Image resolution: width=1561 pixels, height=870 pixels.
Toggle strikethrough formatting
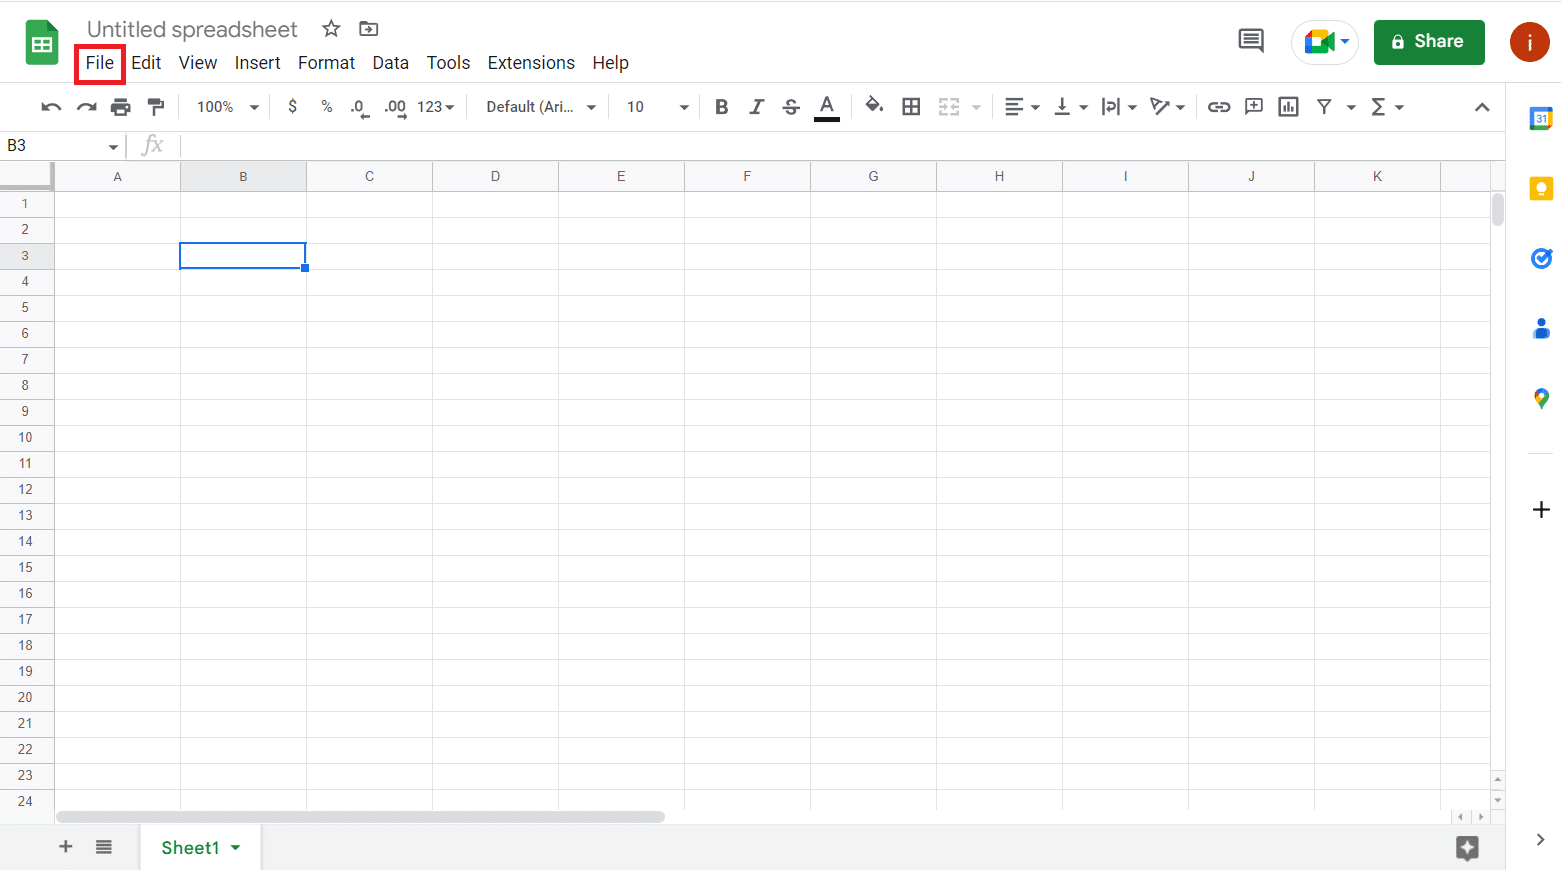coord(791,107)
